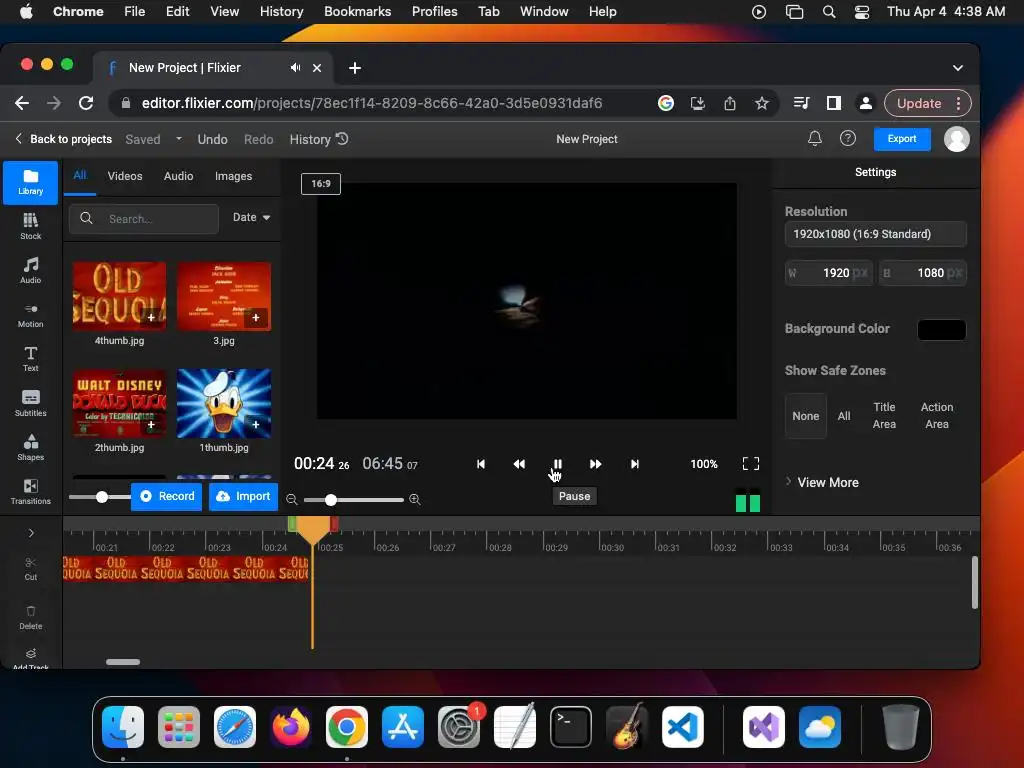Click Undo in the editor toolbar

[212, 139]
